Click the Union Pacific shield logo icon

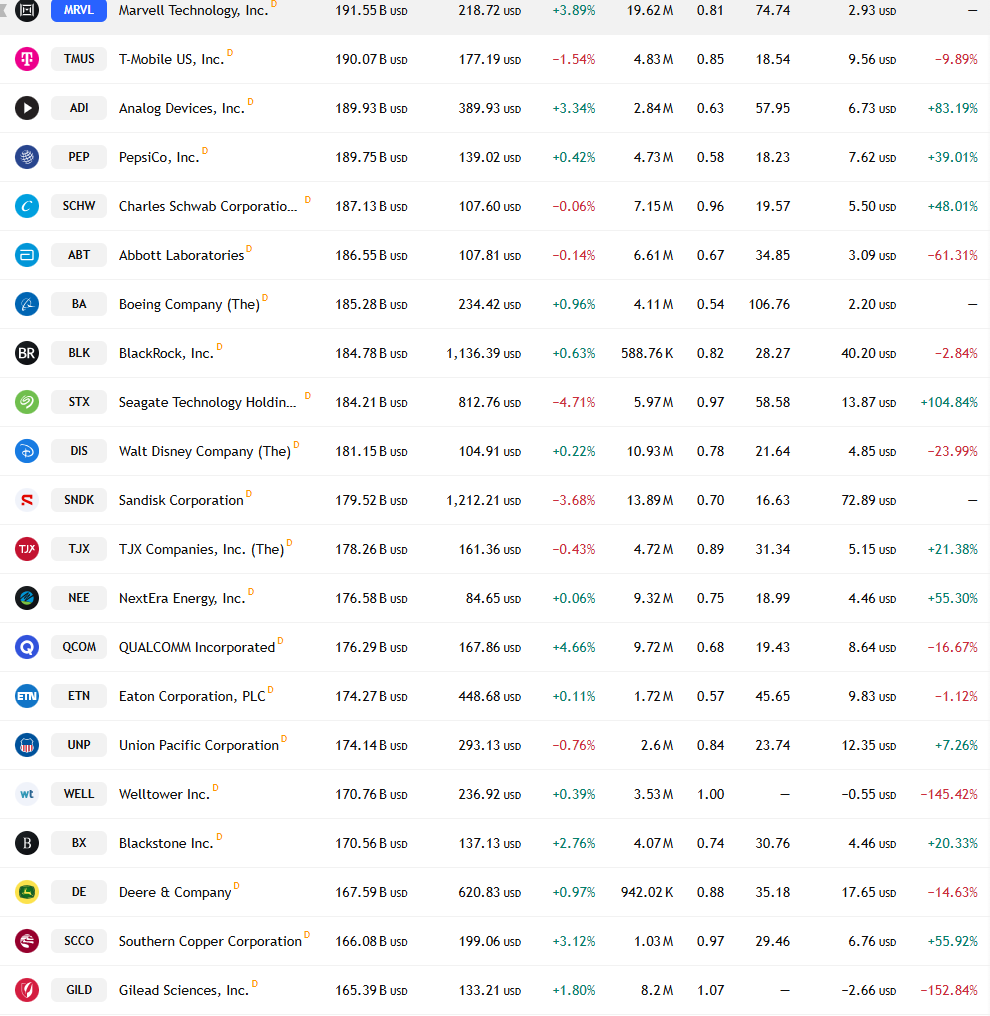tap(27, 745)
